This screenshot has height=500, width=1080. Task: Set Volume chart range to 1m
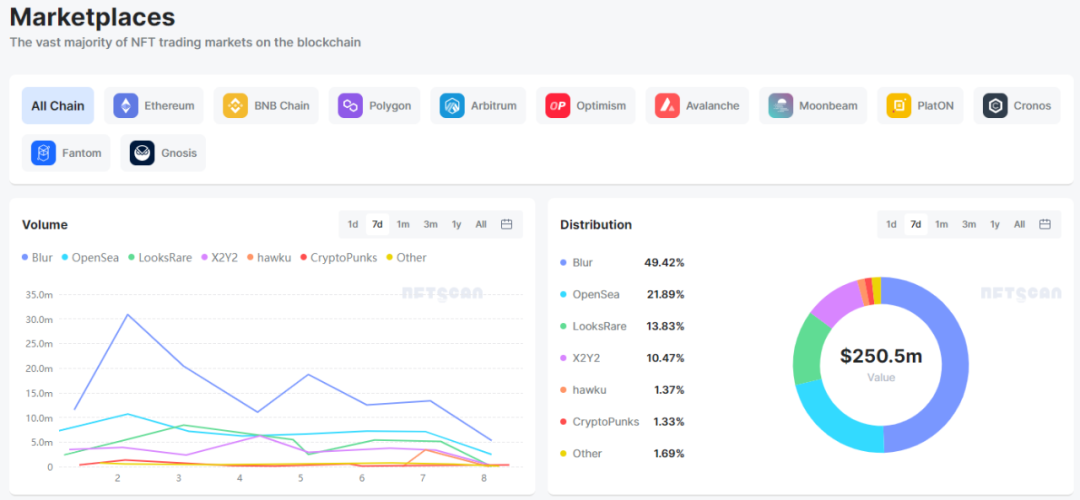tap(403, 224)
